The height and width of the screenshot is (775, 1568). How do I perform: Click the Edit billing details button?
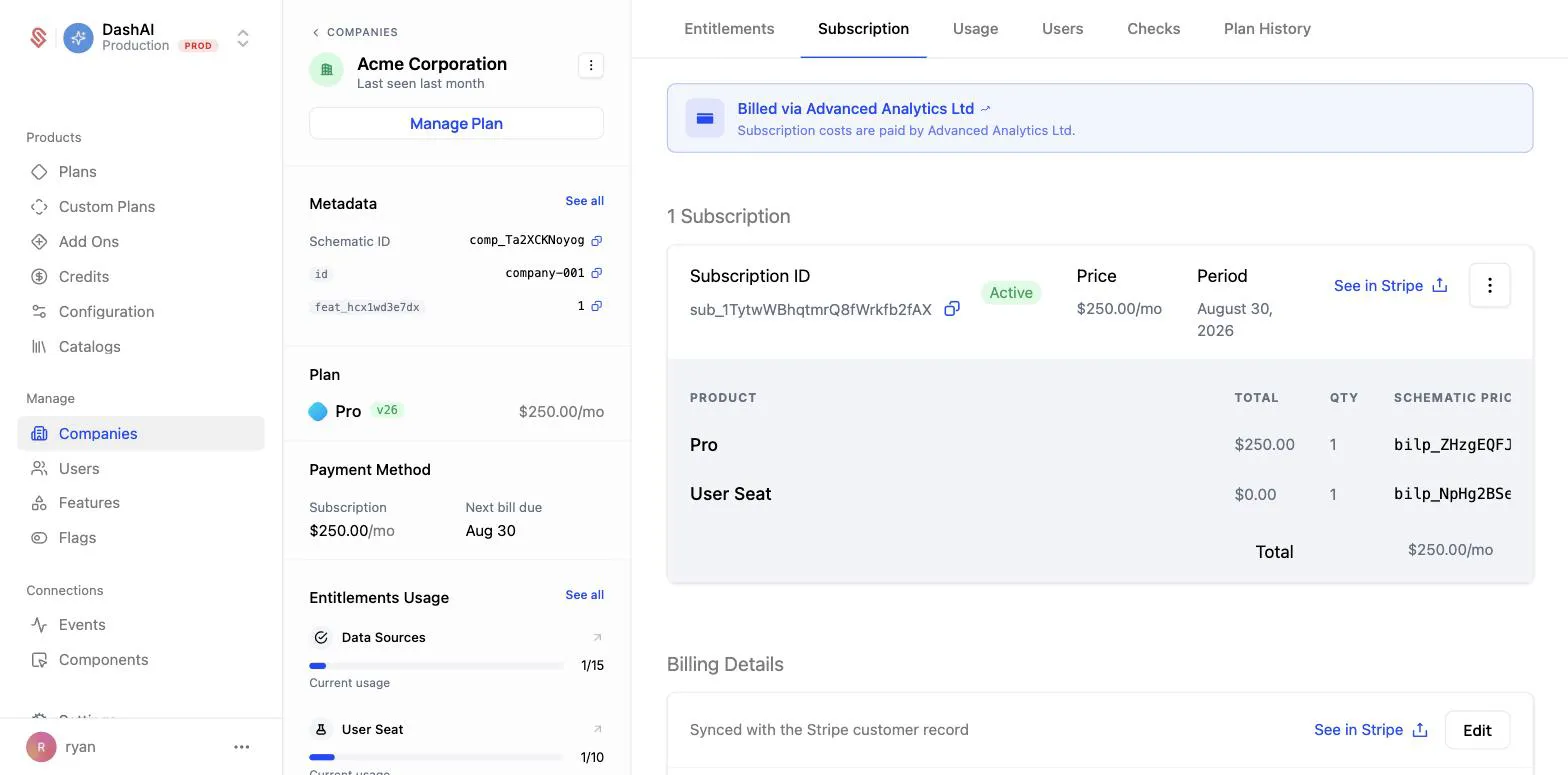click(1477, 730)
